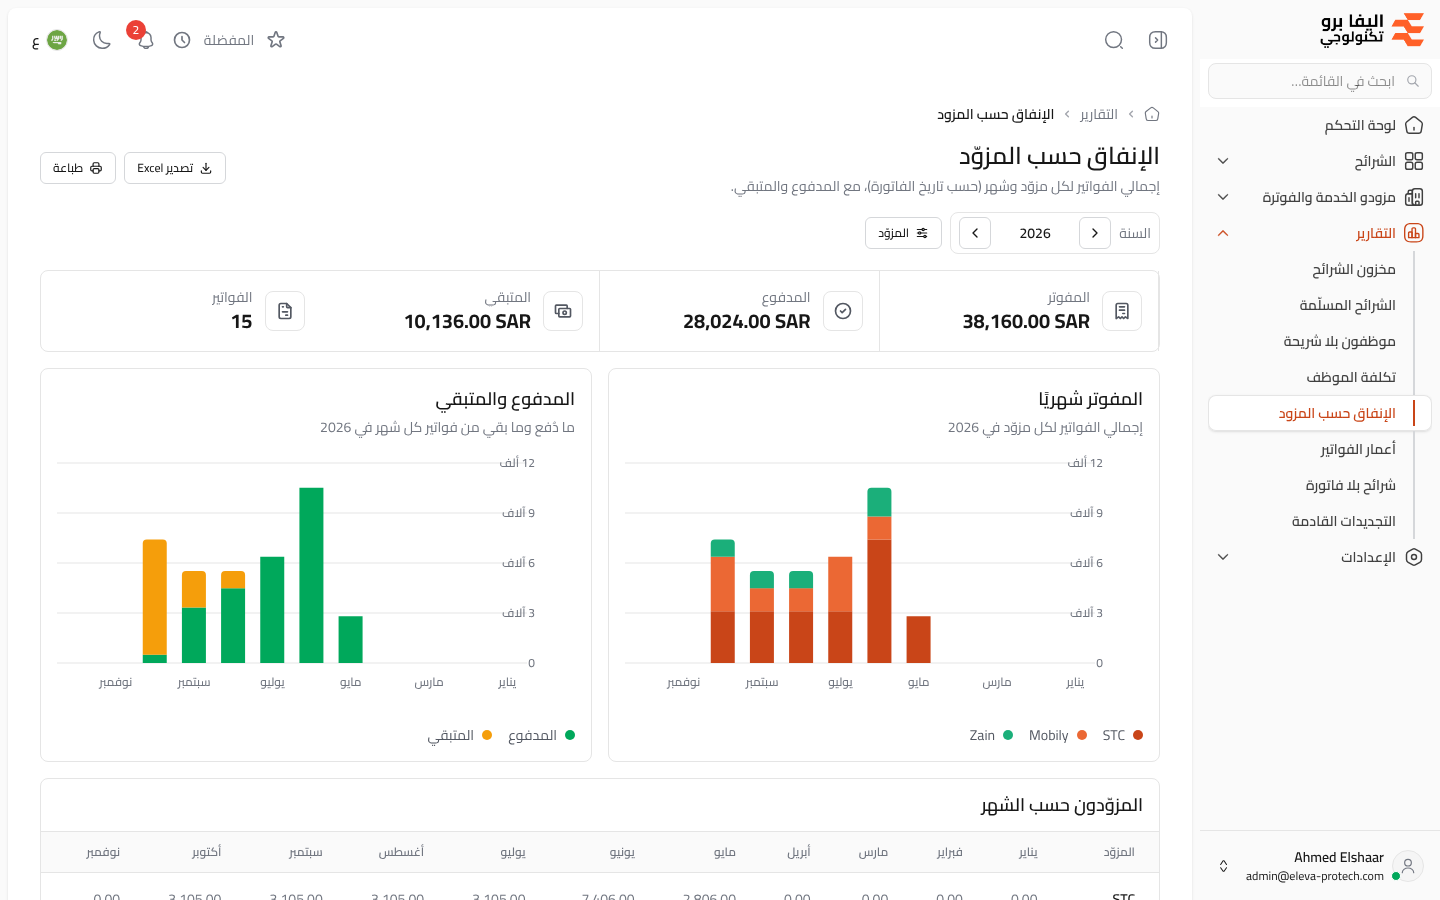Open notifications bell with badge 2
The image size is (1440, 900).
(145, 40)
